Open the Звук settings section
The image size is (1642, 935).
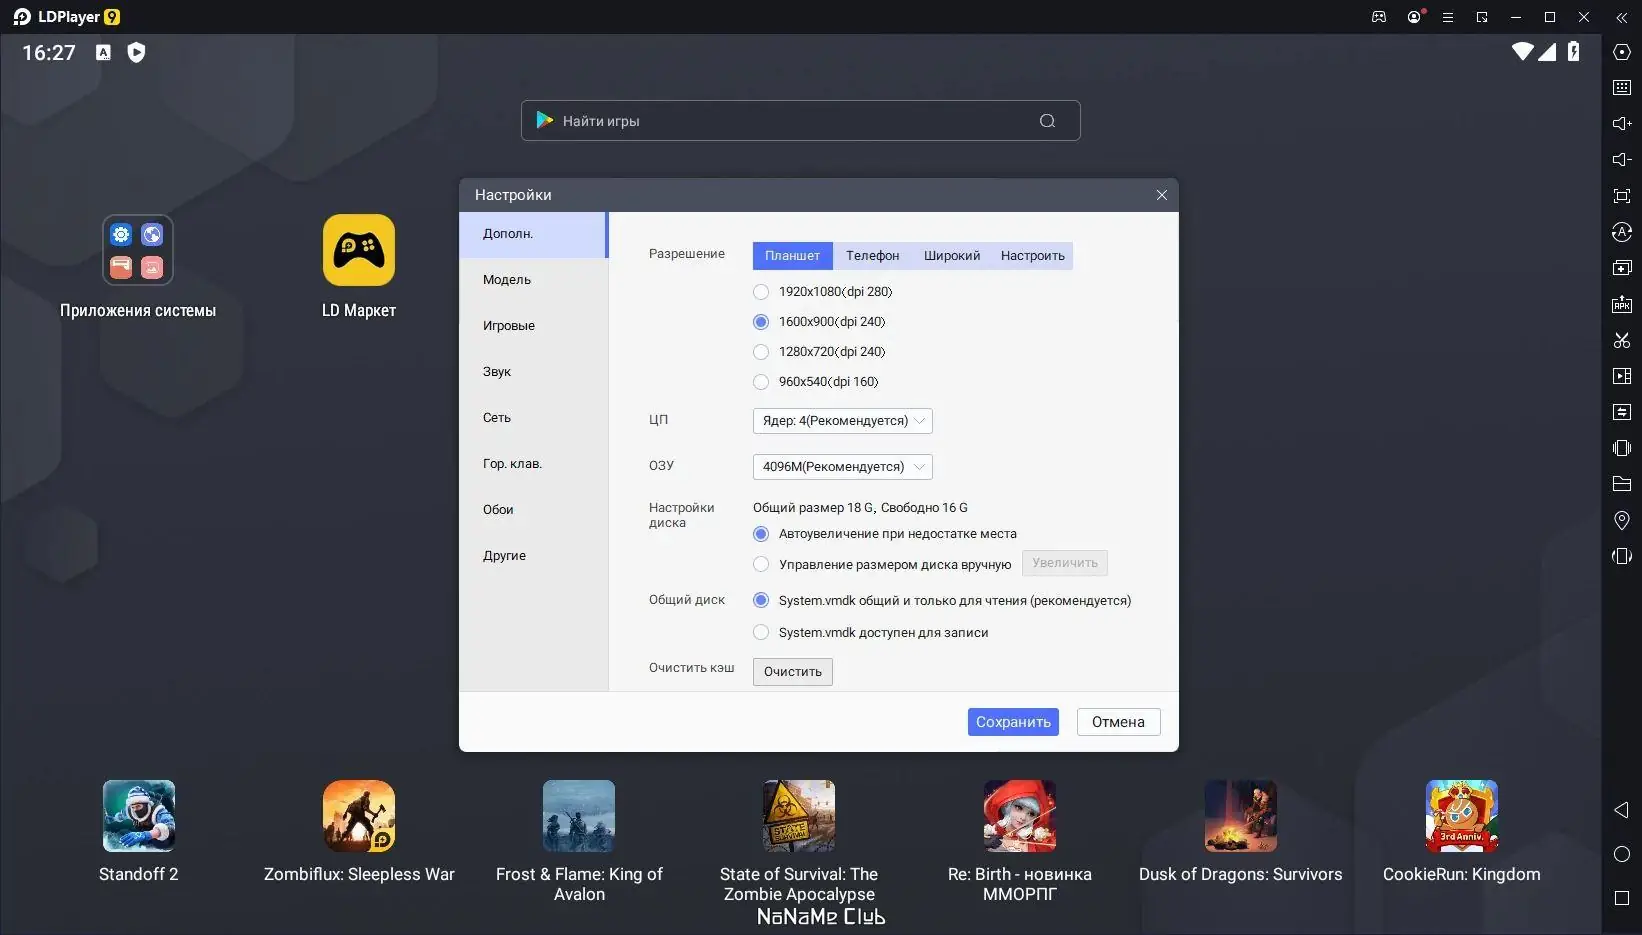(x=533, y=372)
